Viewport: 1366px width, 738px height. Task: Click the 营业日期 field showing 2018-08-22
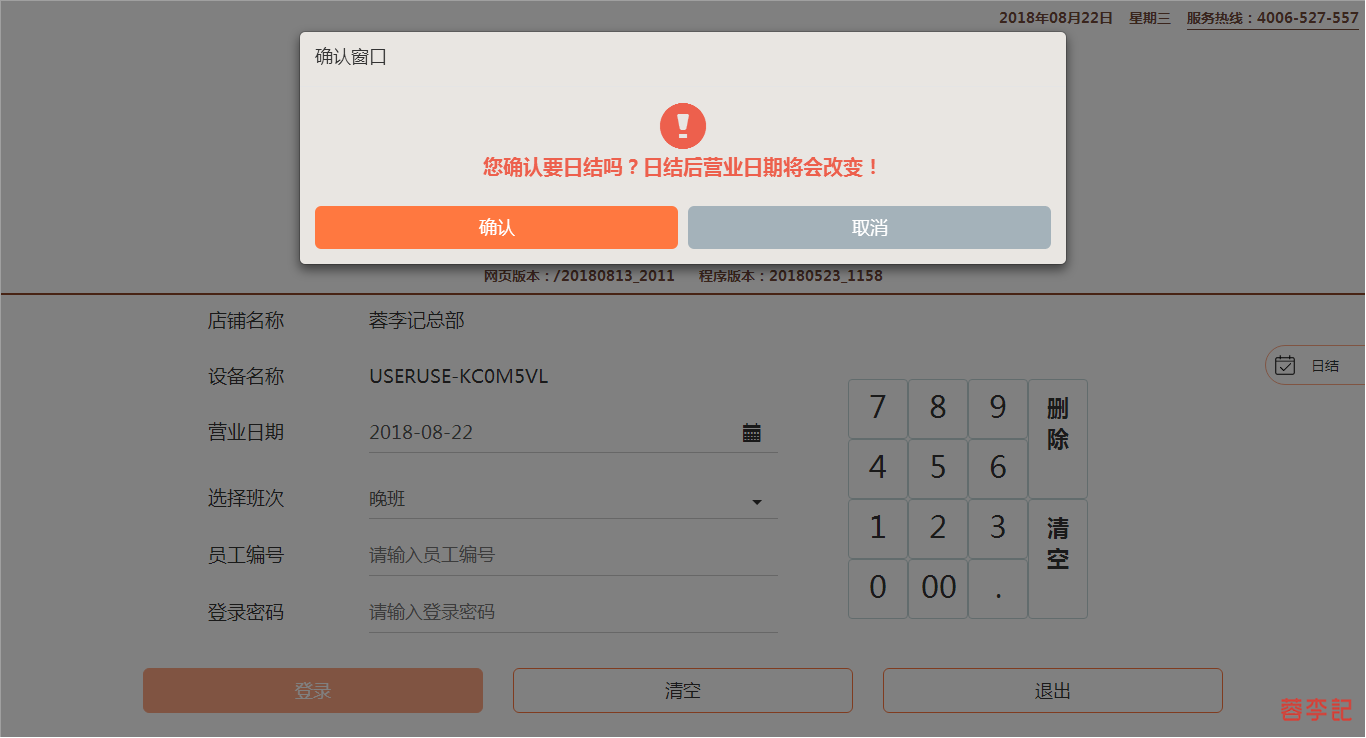coord(573,433)
